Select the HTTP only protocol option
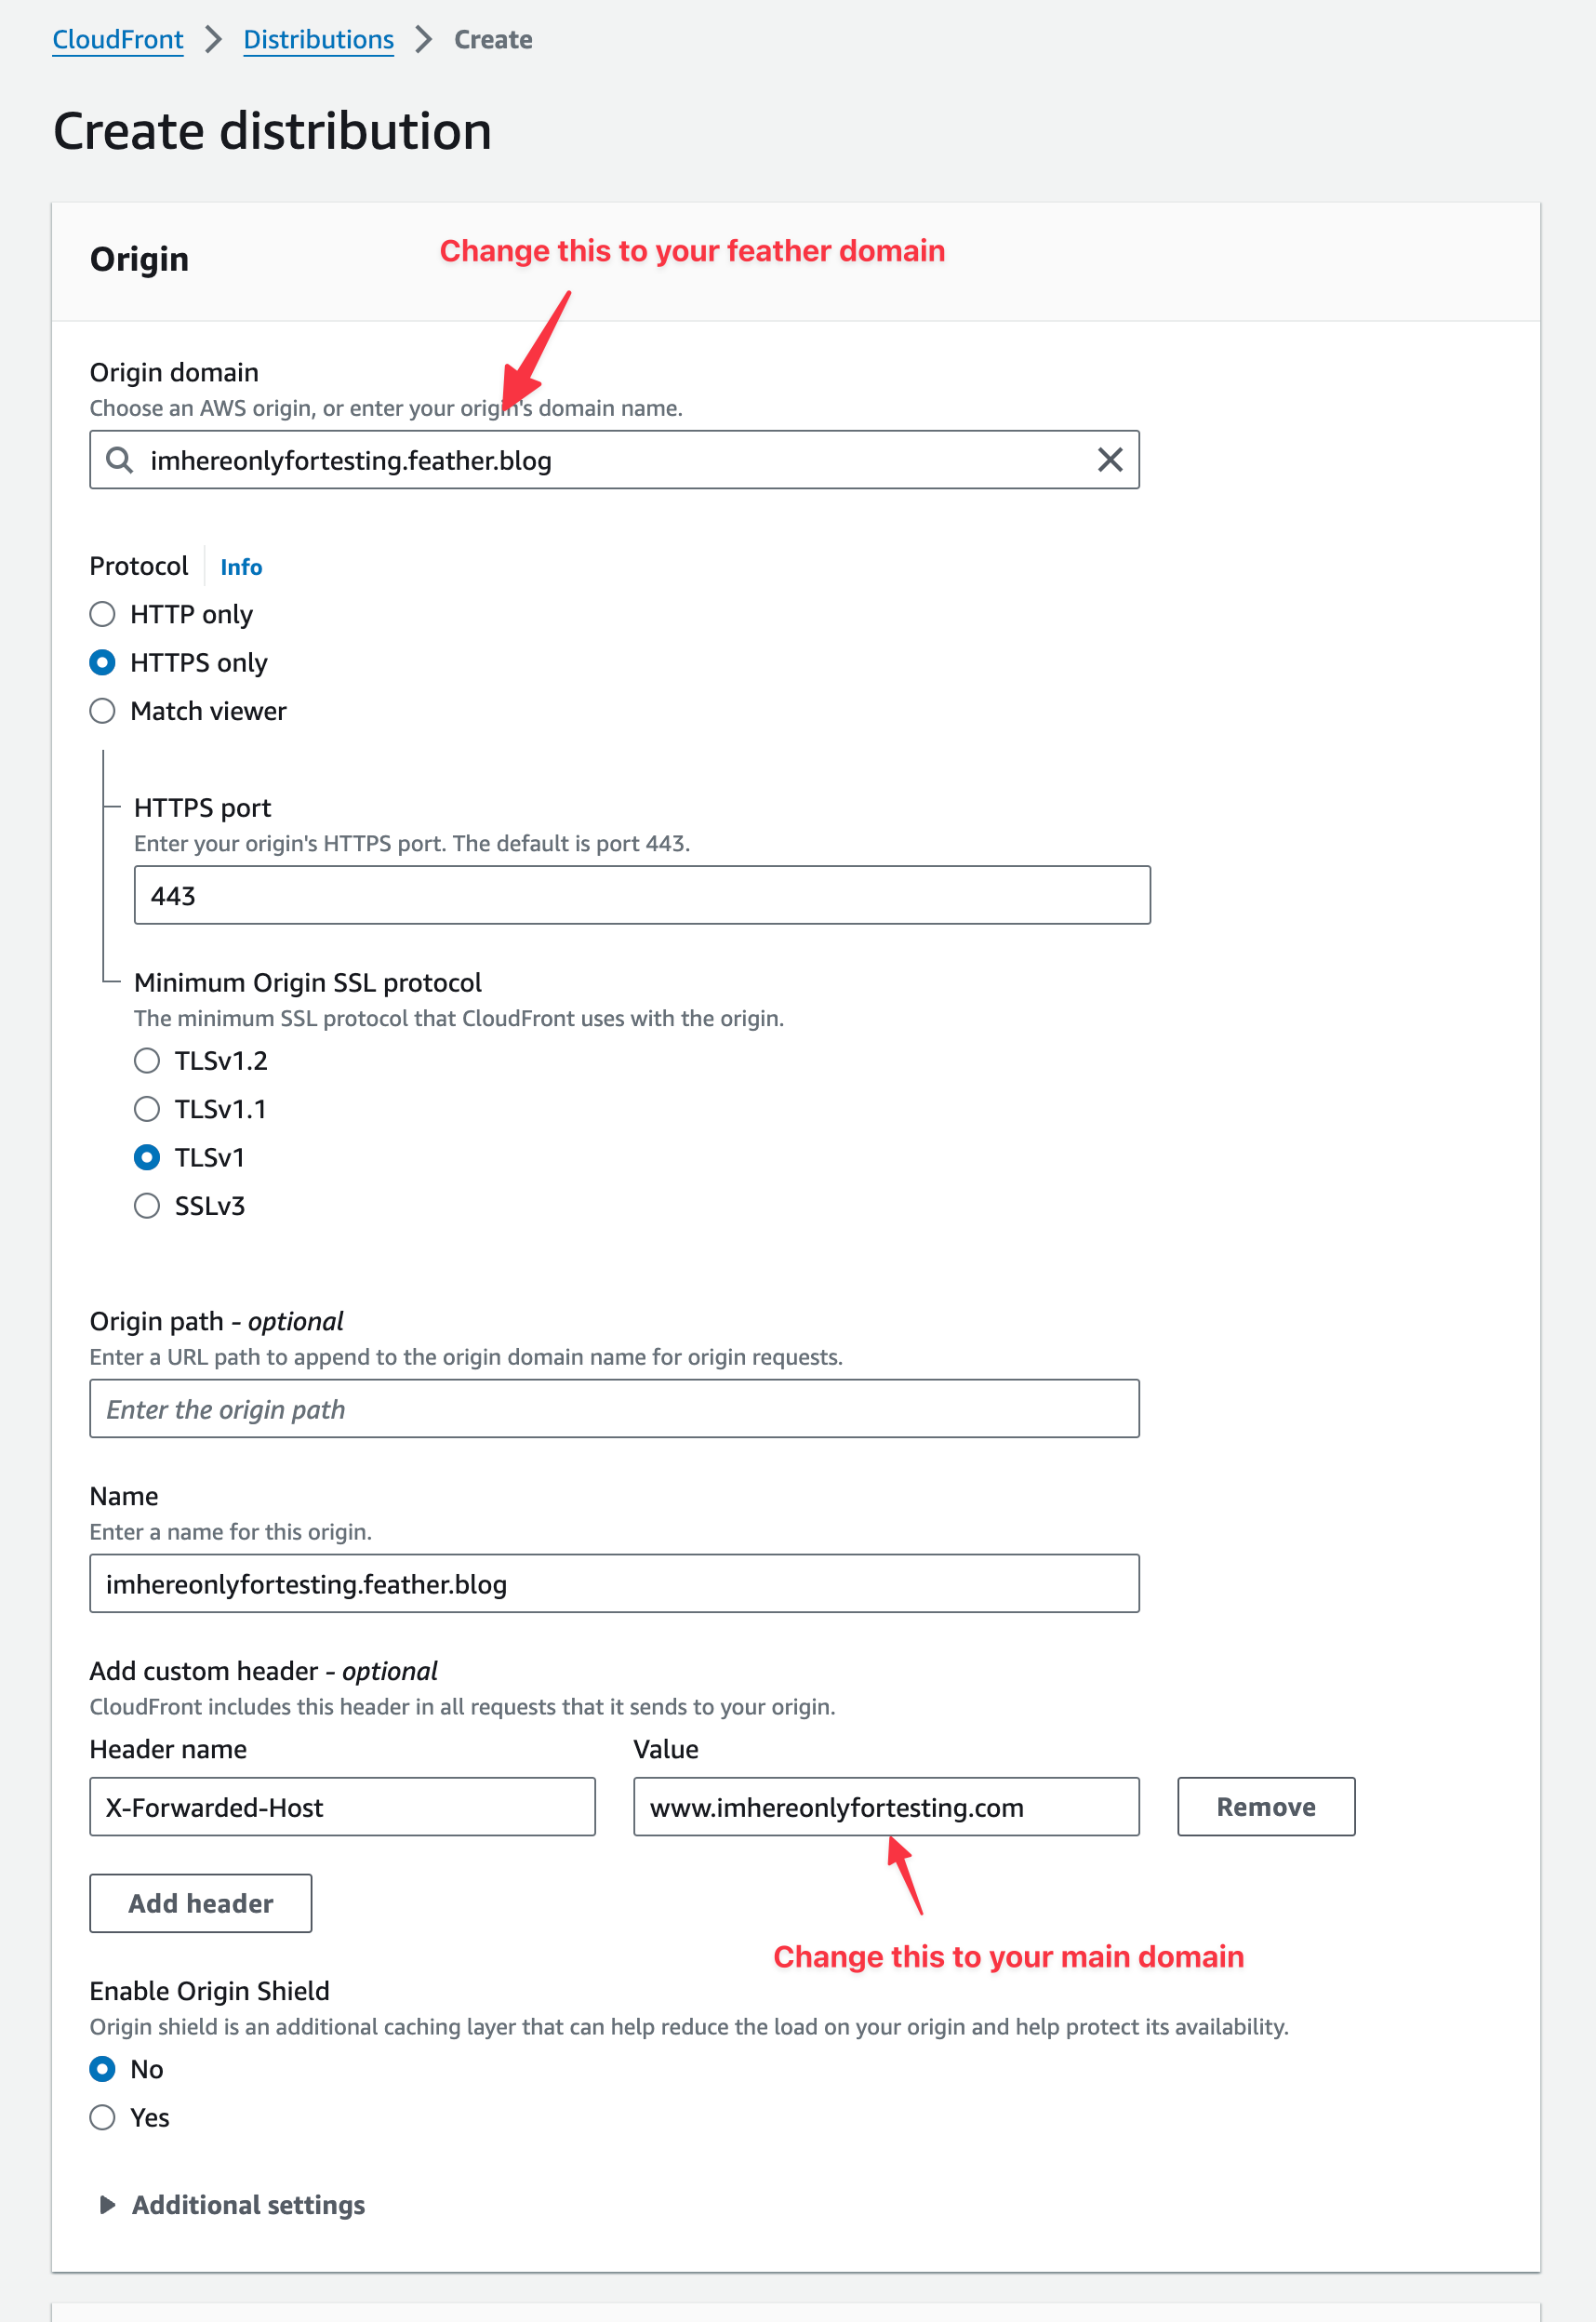 103,614
